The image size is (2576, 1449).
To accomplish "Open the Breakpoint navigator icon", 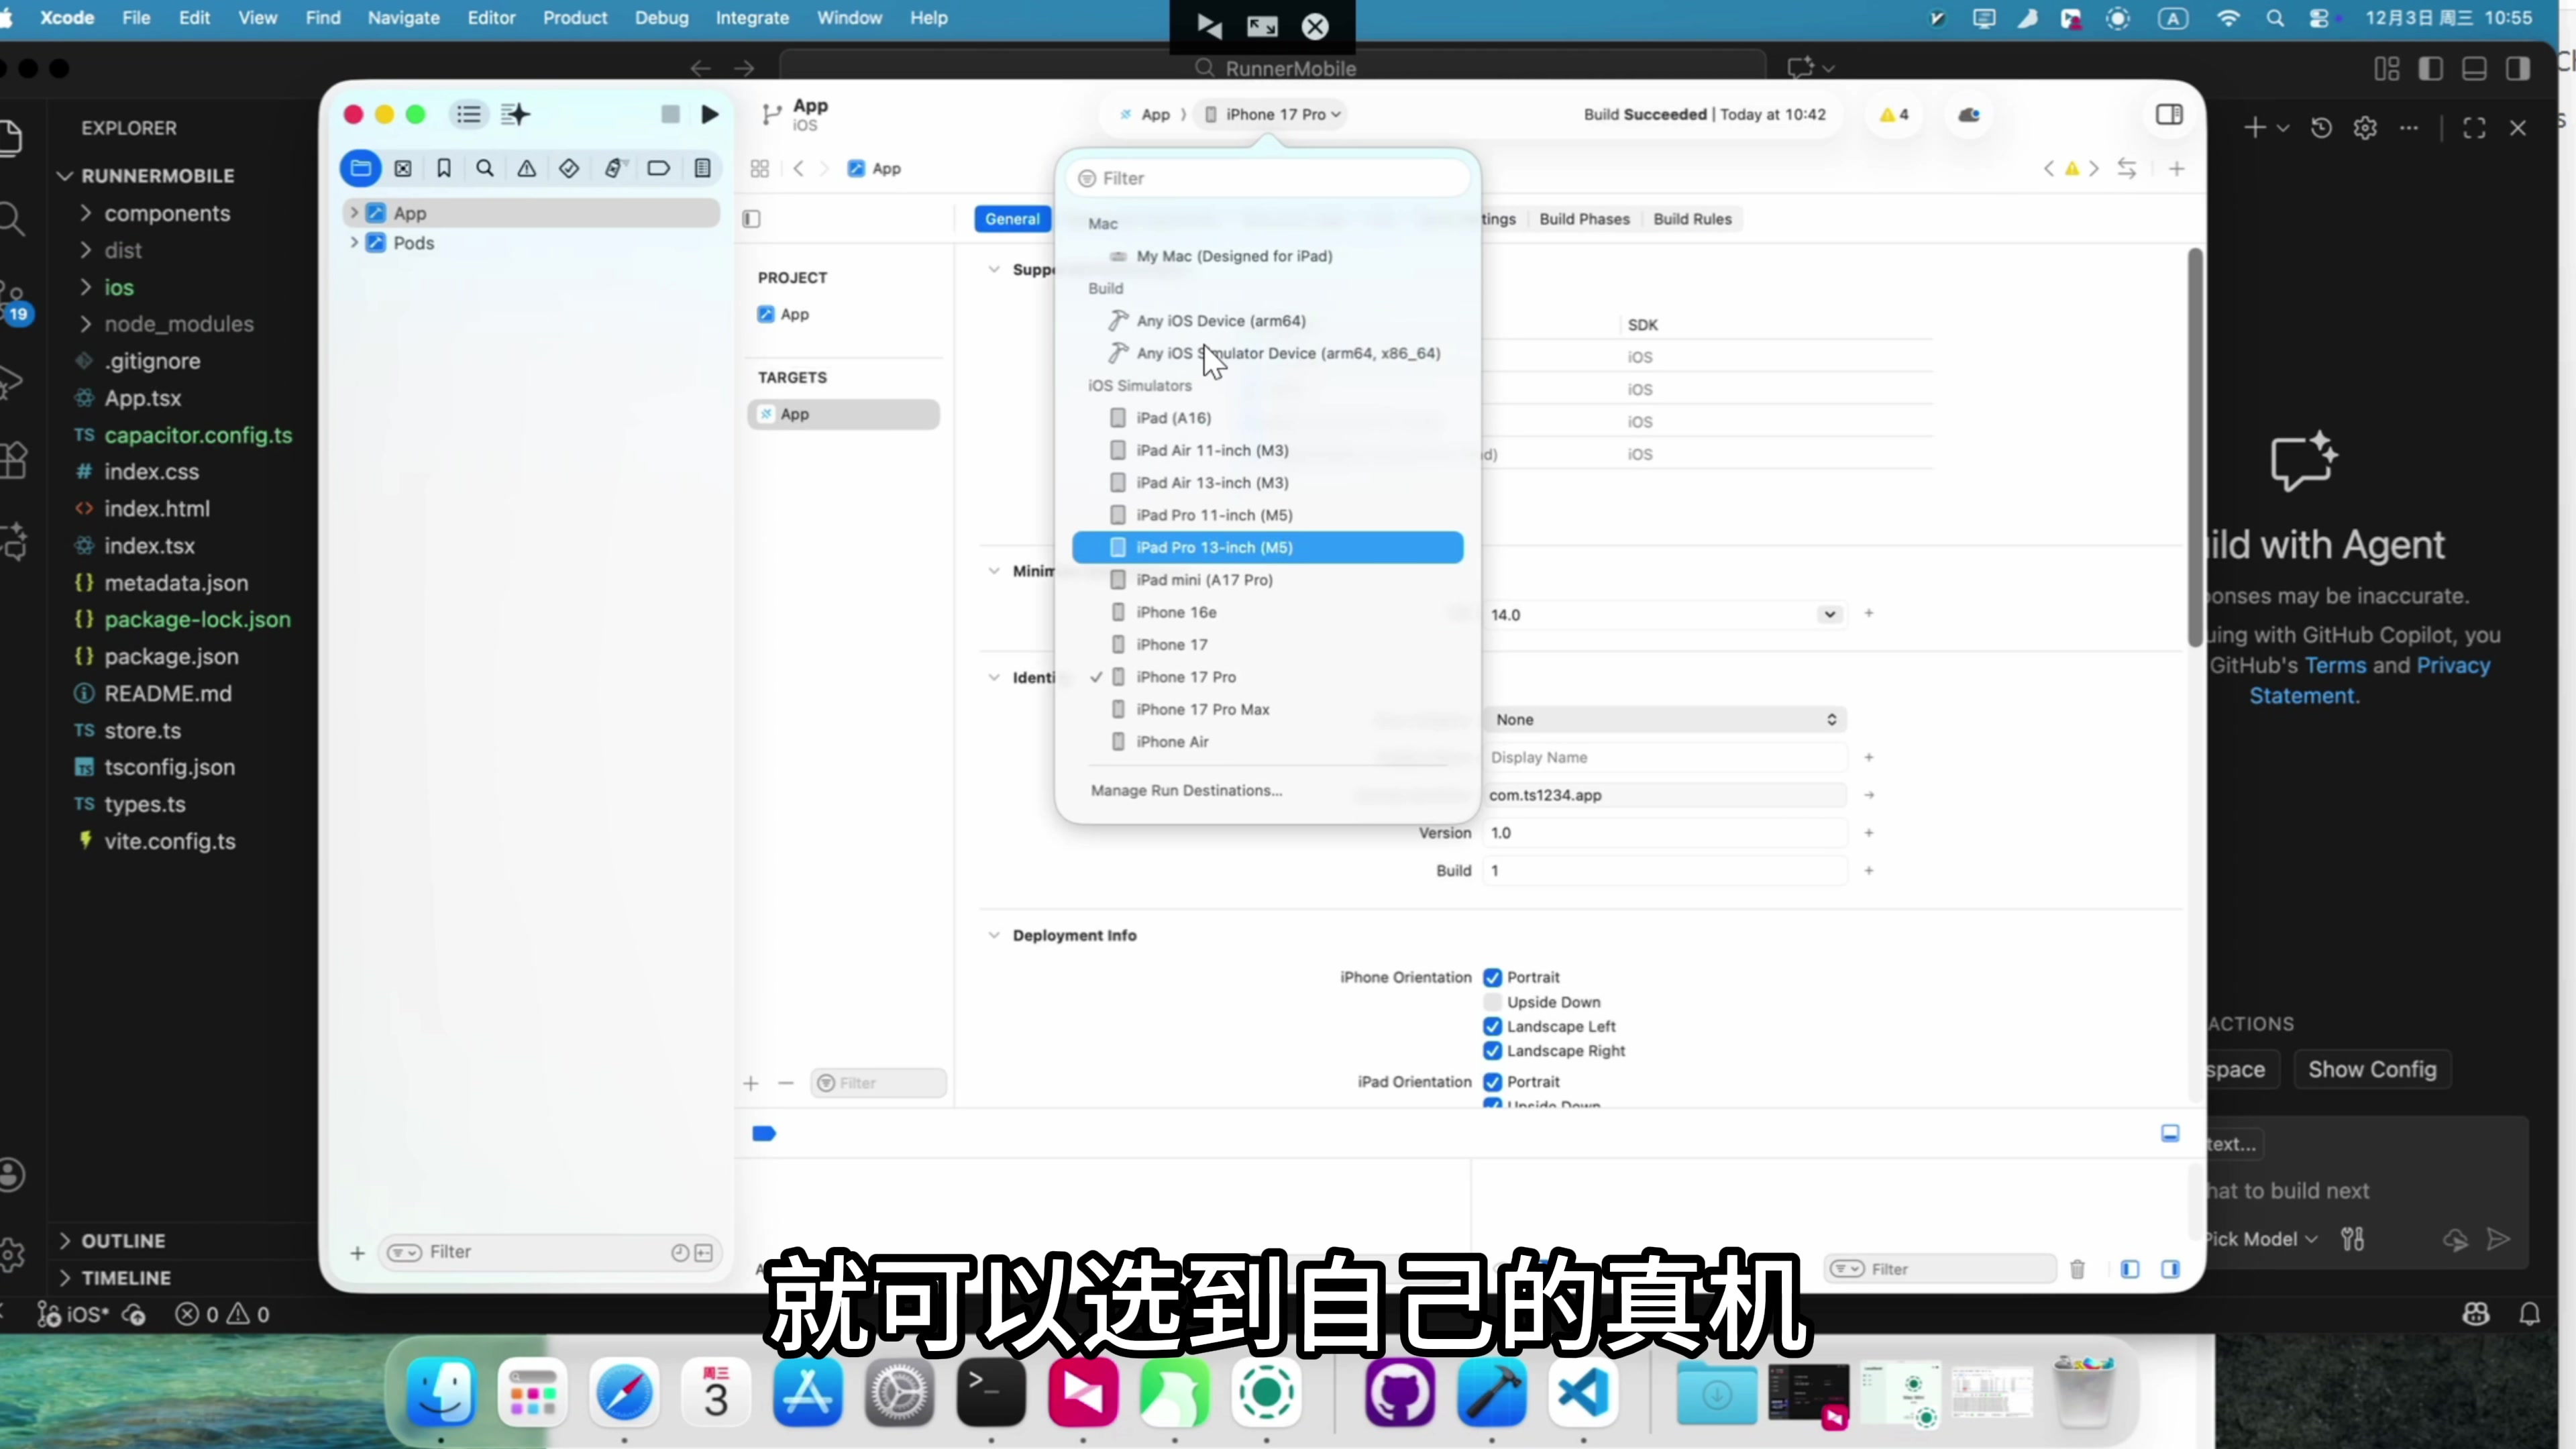I will [658, 168].
